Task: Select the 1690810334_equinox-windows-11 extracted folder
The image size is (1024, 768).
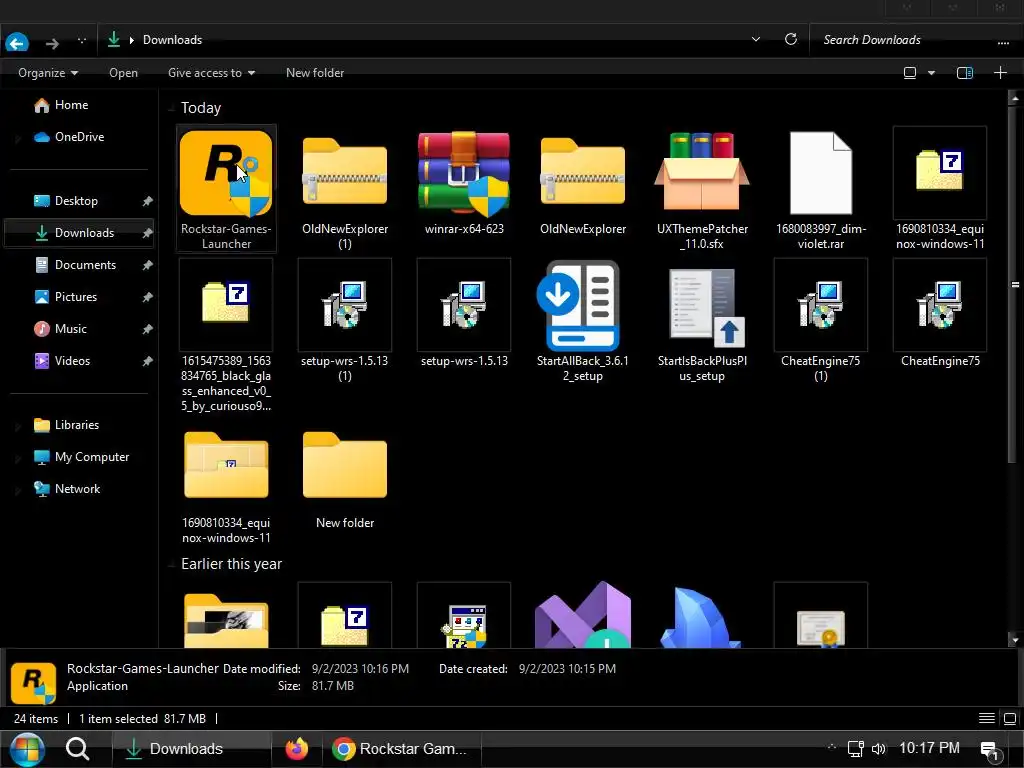Action: click(x=226, y=487)
